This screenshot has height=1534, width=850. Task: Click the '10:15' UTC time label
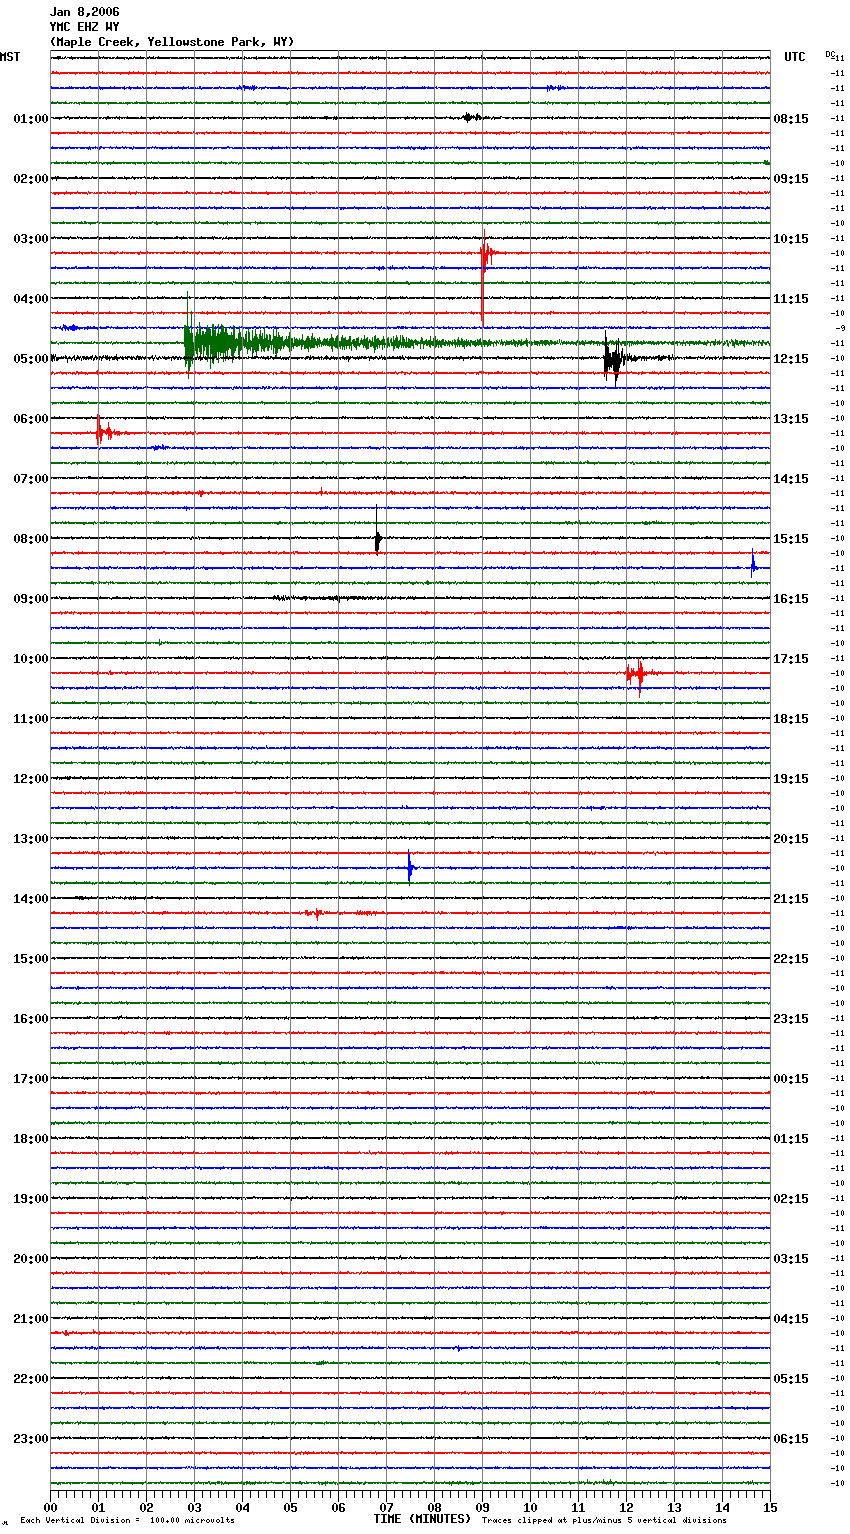(791, 239)
